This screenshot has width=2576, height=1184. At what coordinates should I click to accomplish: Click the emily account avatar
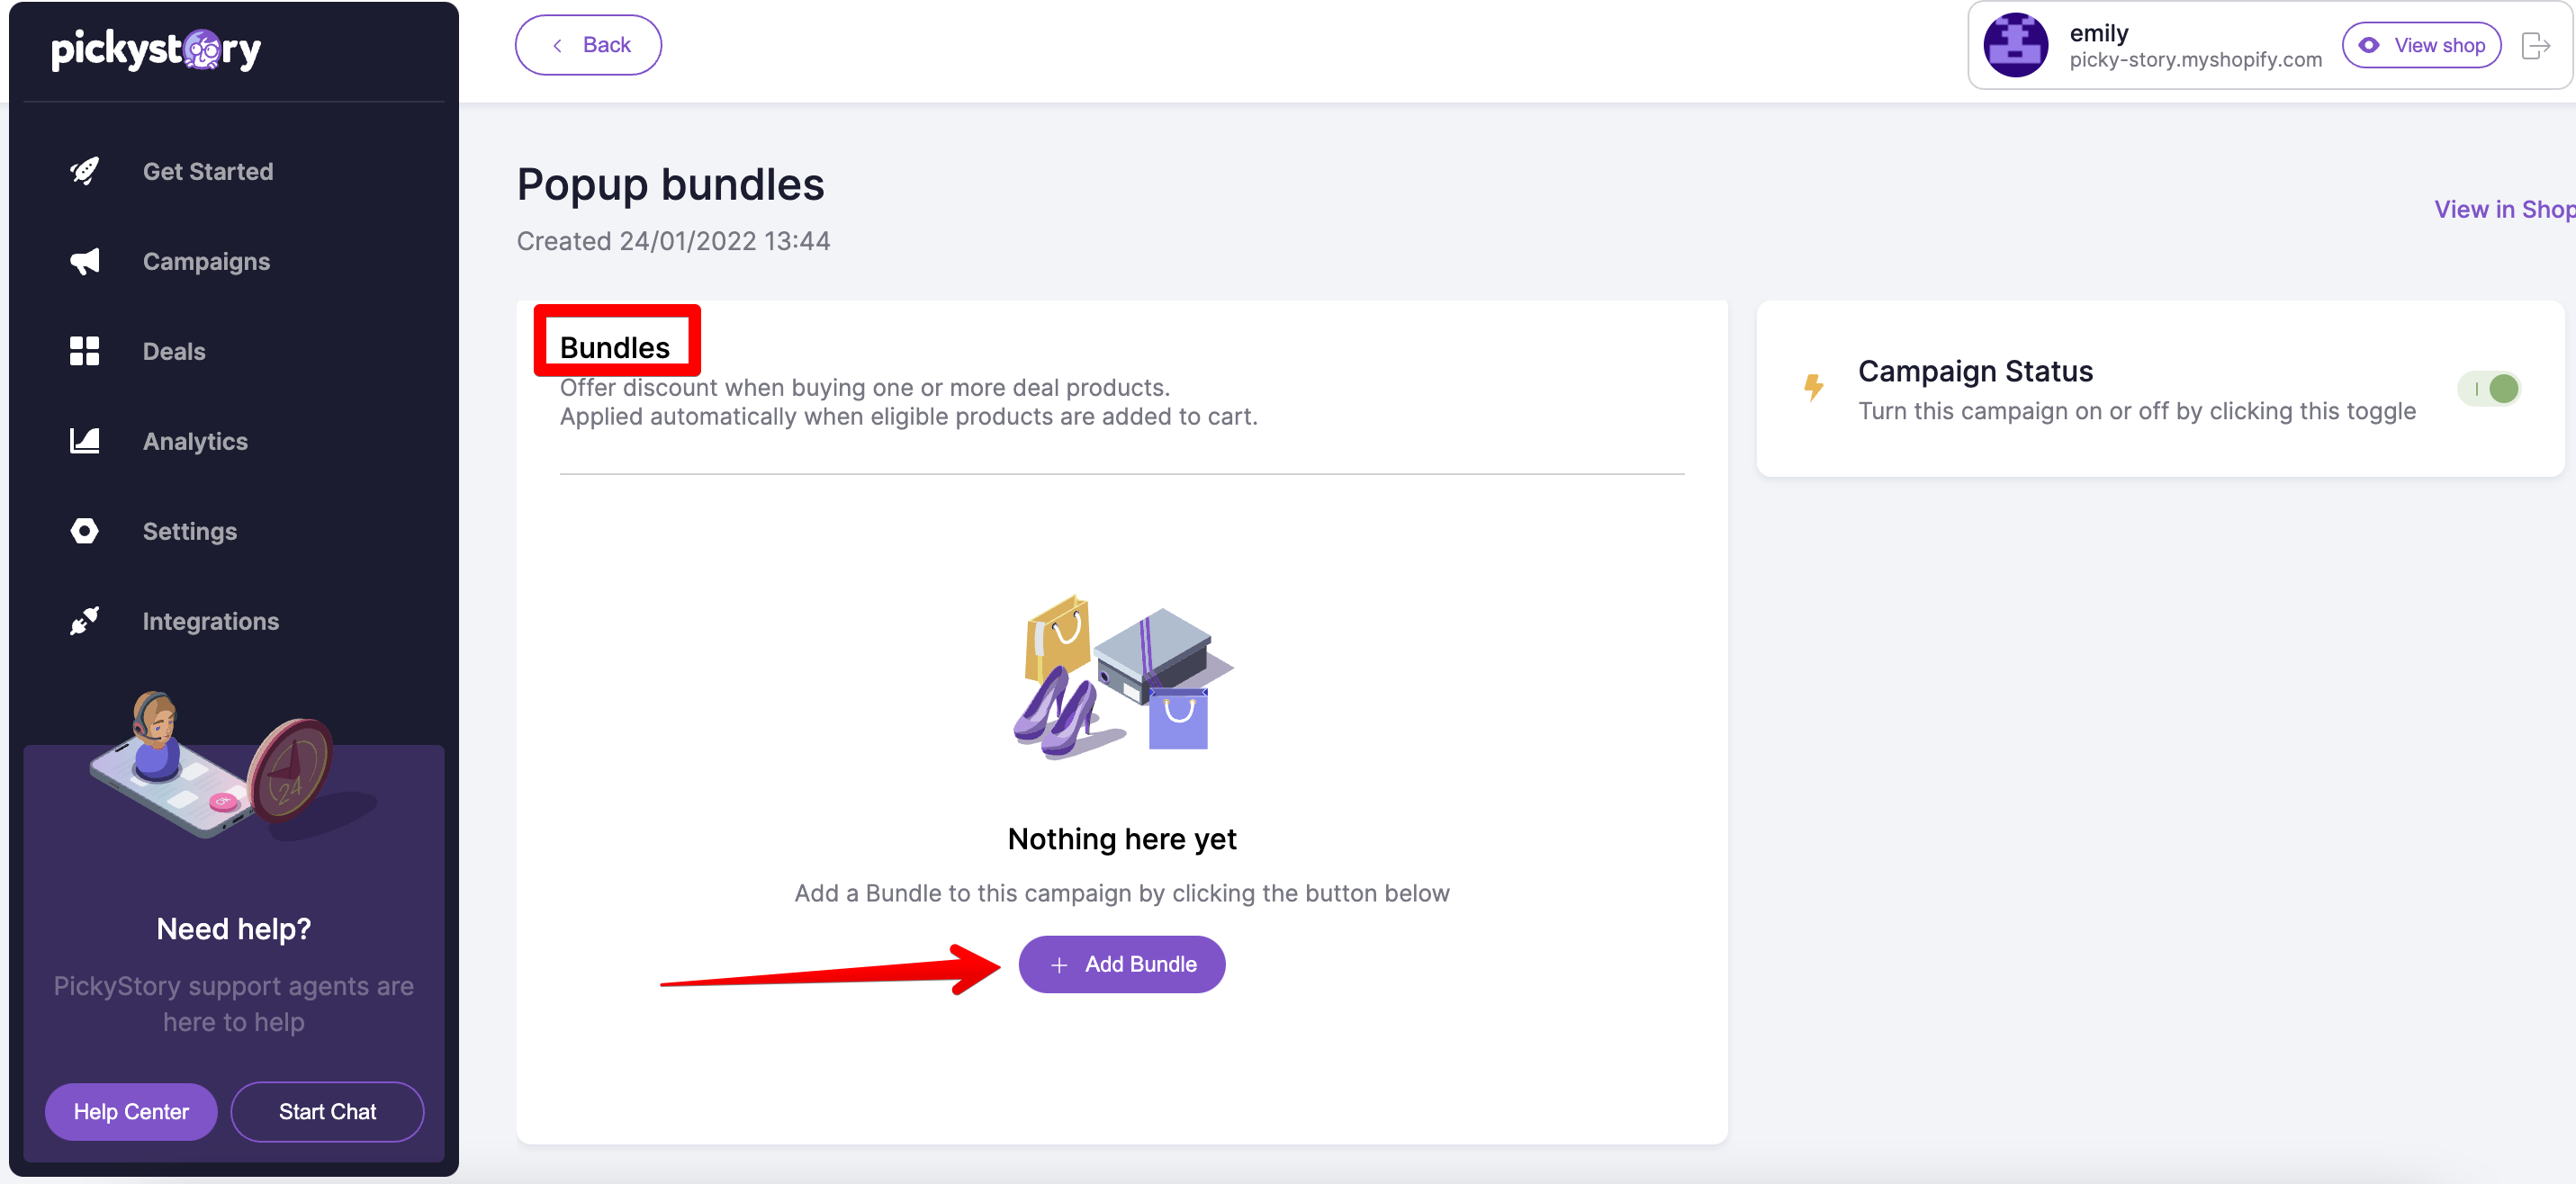click(x=2015, y=45)
